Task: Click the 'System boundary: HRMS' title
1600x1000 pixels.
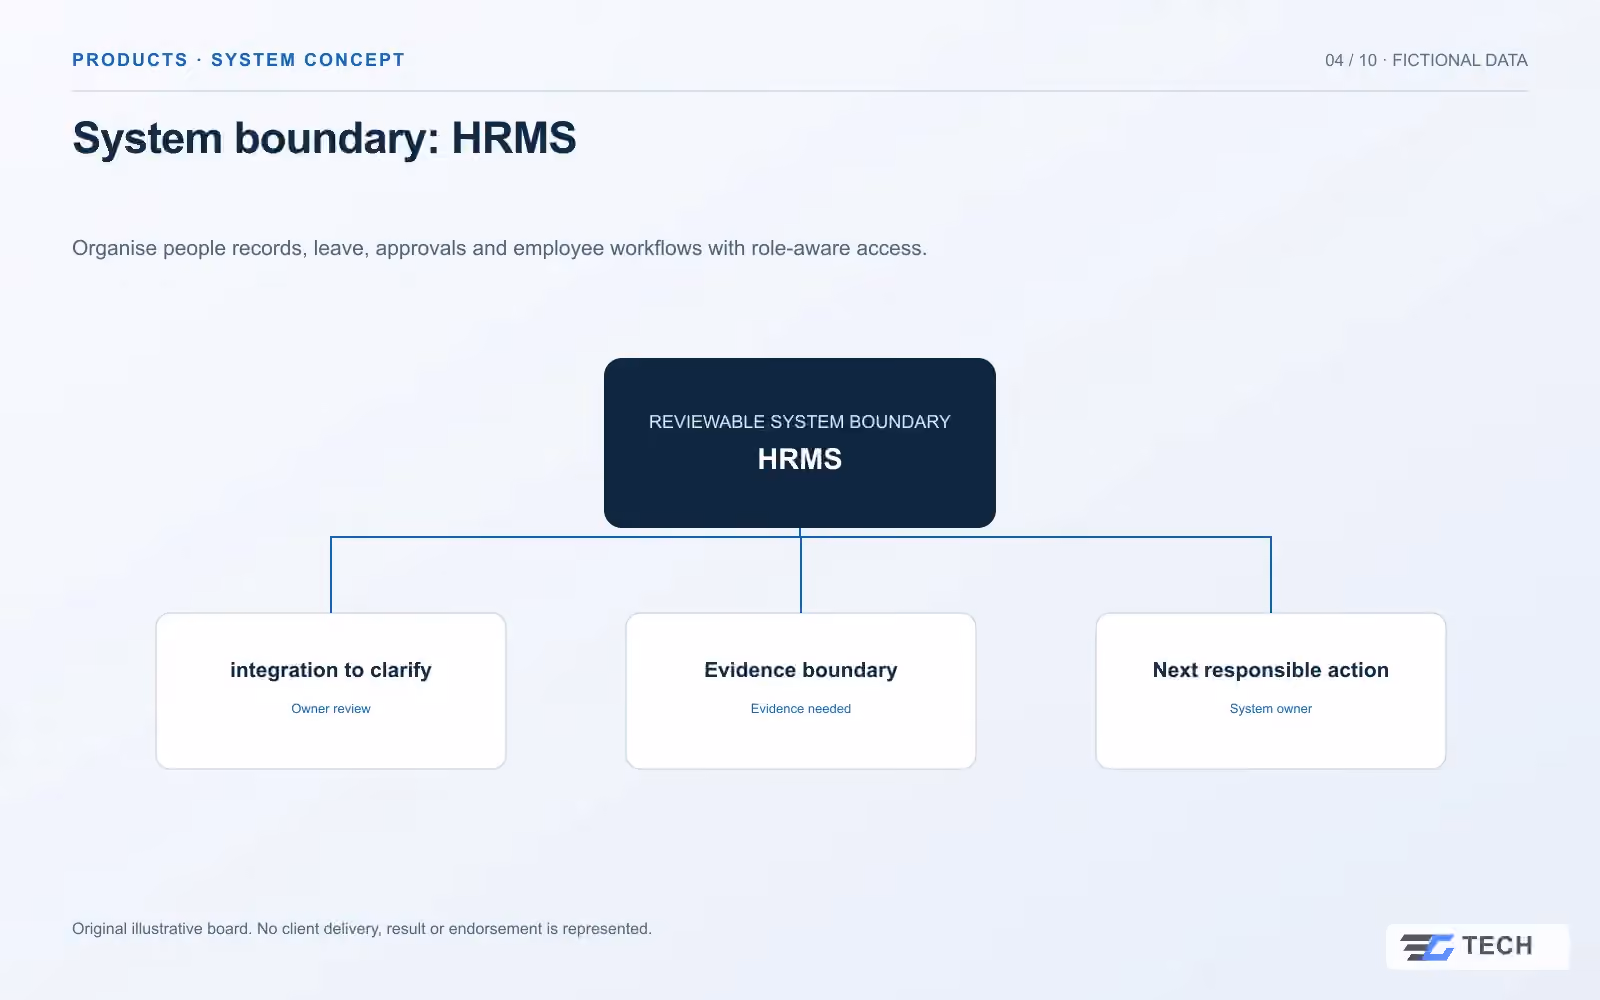Action: click(x=324, y=138)
